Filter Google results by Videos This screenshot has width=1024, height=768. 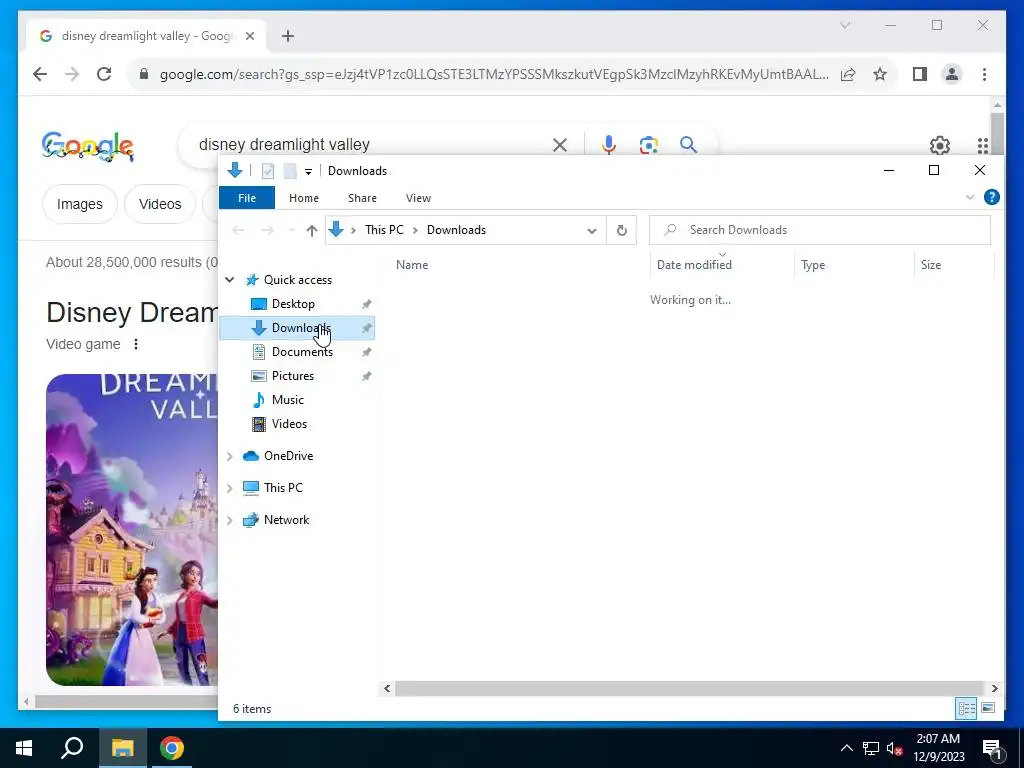(x=160, y=204)
